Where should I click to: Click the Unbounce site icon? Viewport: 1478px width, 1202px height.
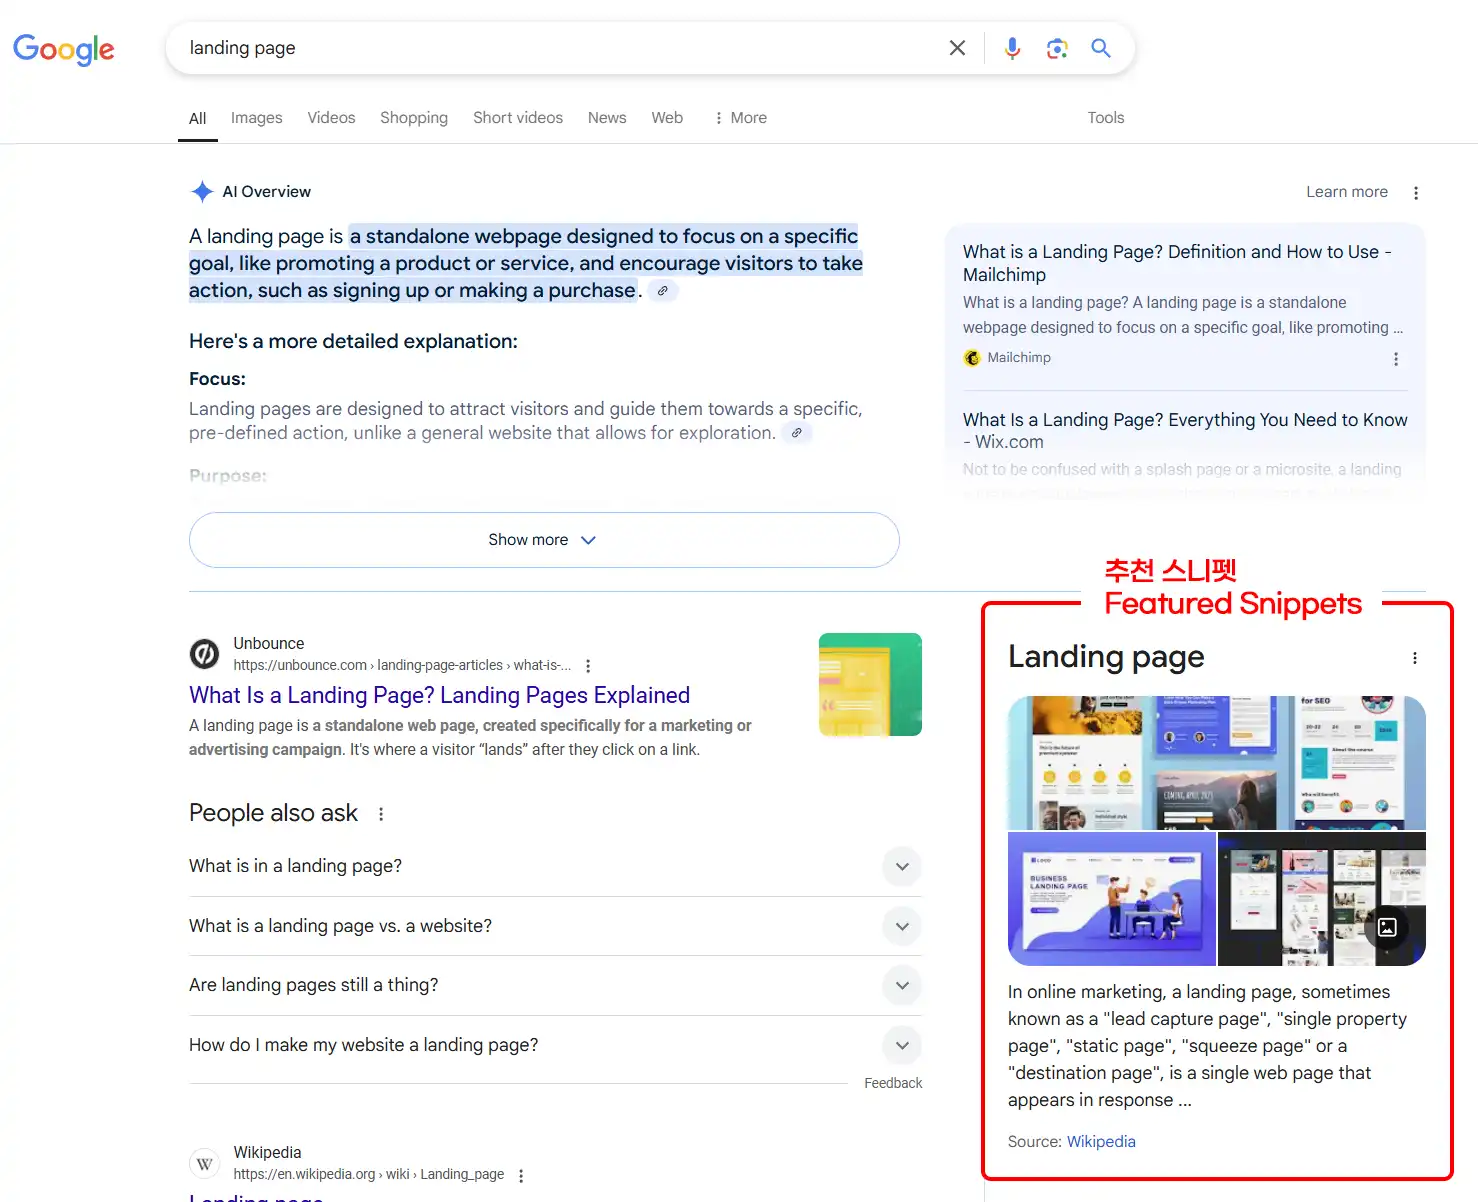[x=204, y=653]
